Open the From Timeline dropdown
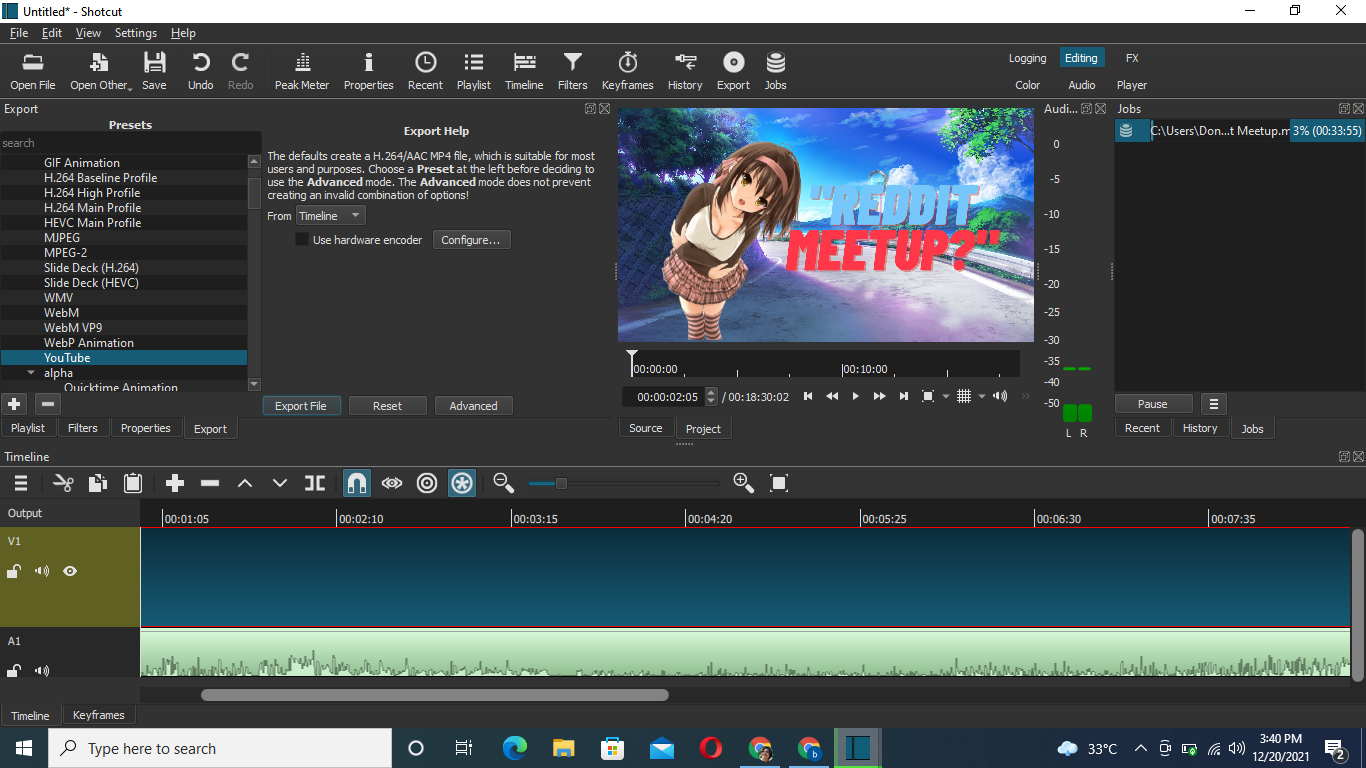This screenshot has width=1366, height=768. tap(330, 216)
